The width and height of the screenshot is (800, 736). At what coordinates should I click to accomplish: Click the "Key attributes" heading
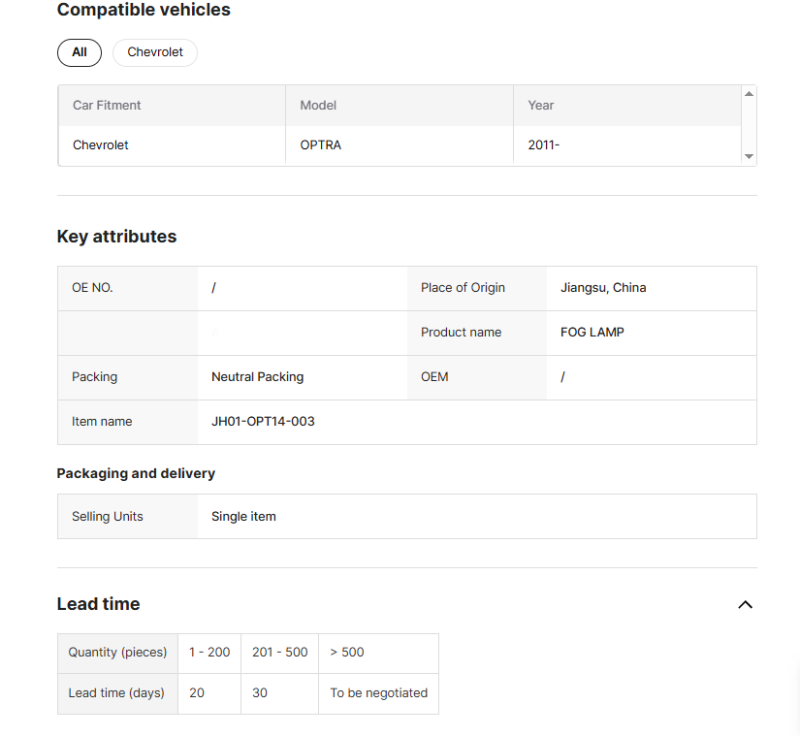tap(117, 237)
